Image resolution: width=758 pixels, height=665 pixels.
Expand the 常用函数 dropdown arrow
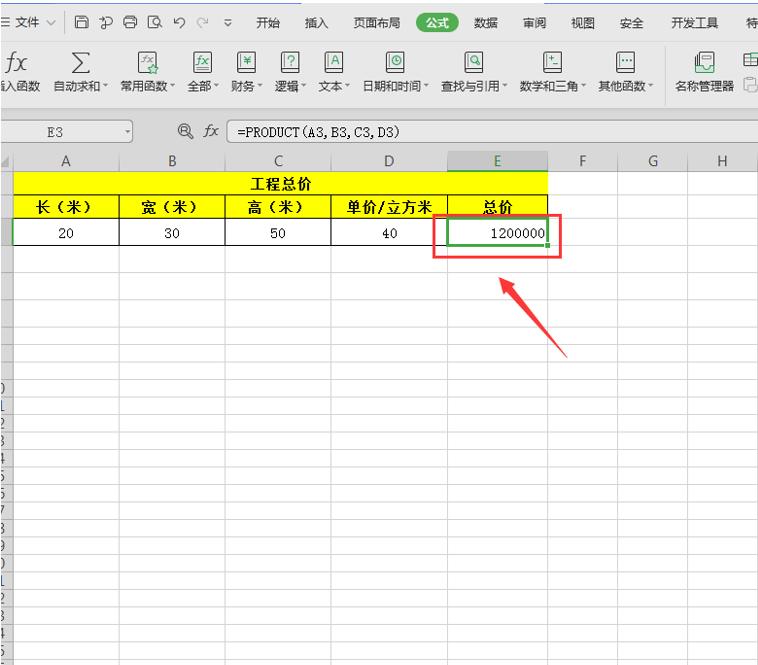tap(172, 86)
